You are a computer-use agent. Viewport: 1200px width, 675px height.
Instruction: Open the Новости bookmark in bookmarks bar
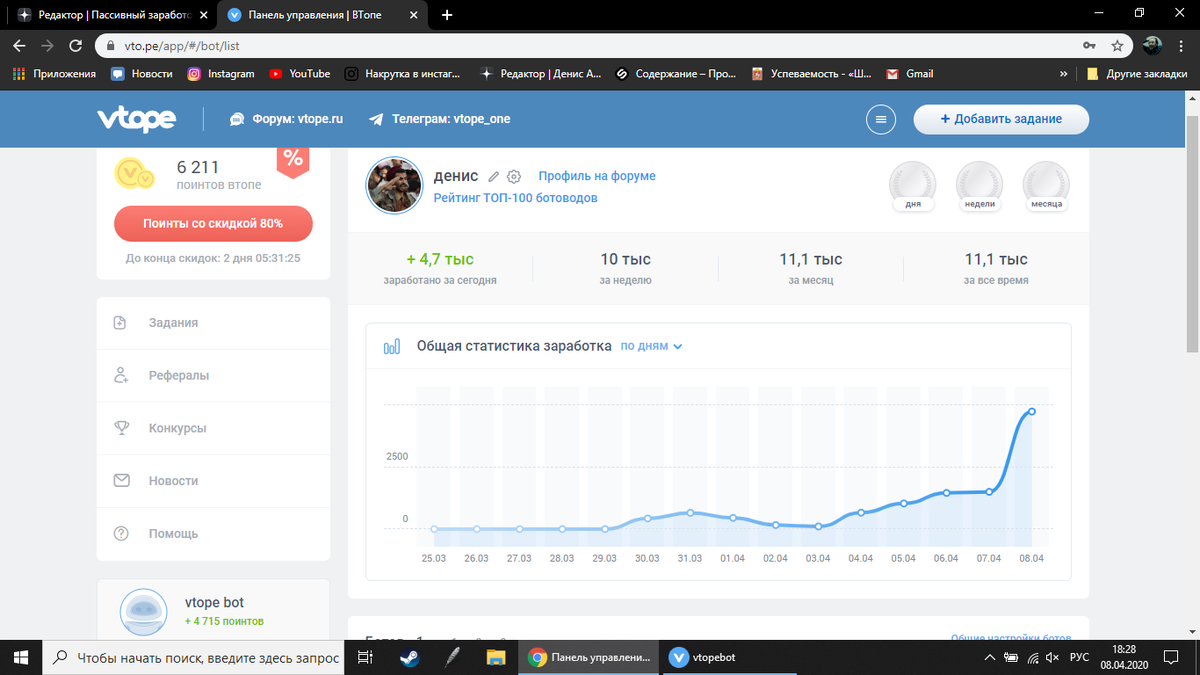coord(142,74)
